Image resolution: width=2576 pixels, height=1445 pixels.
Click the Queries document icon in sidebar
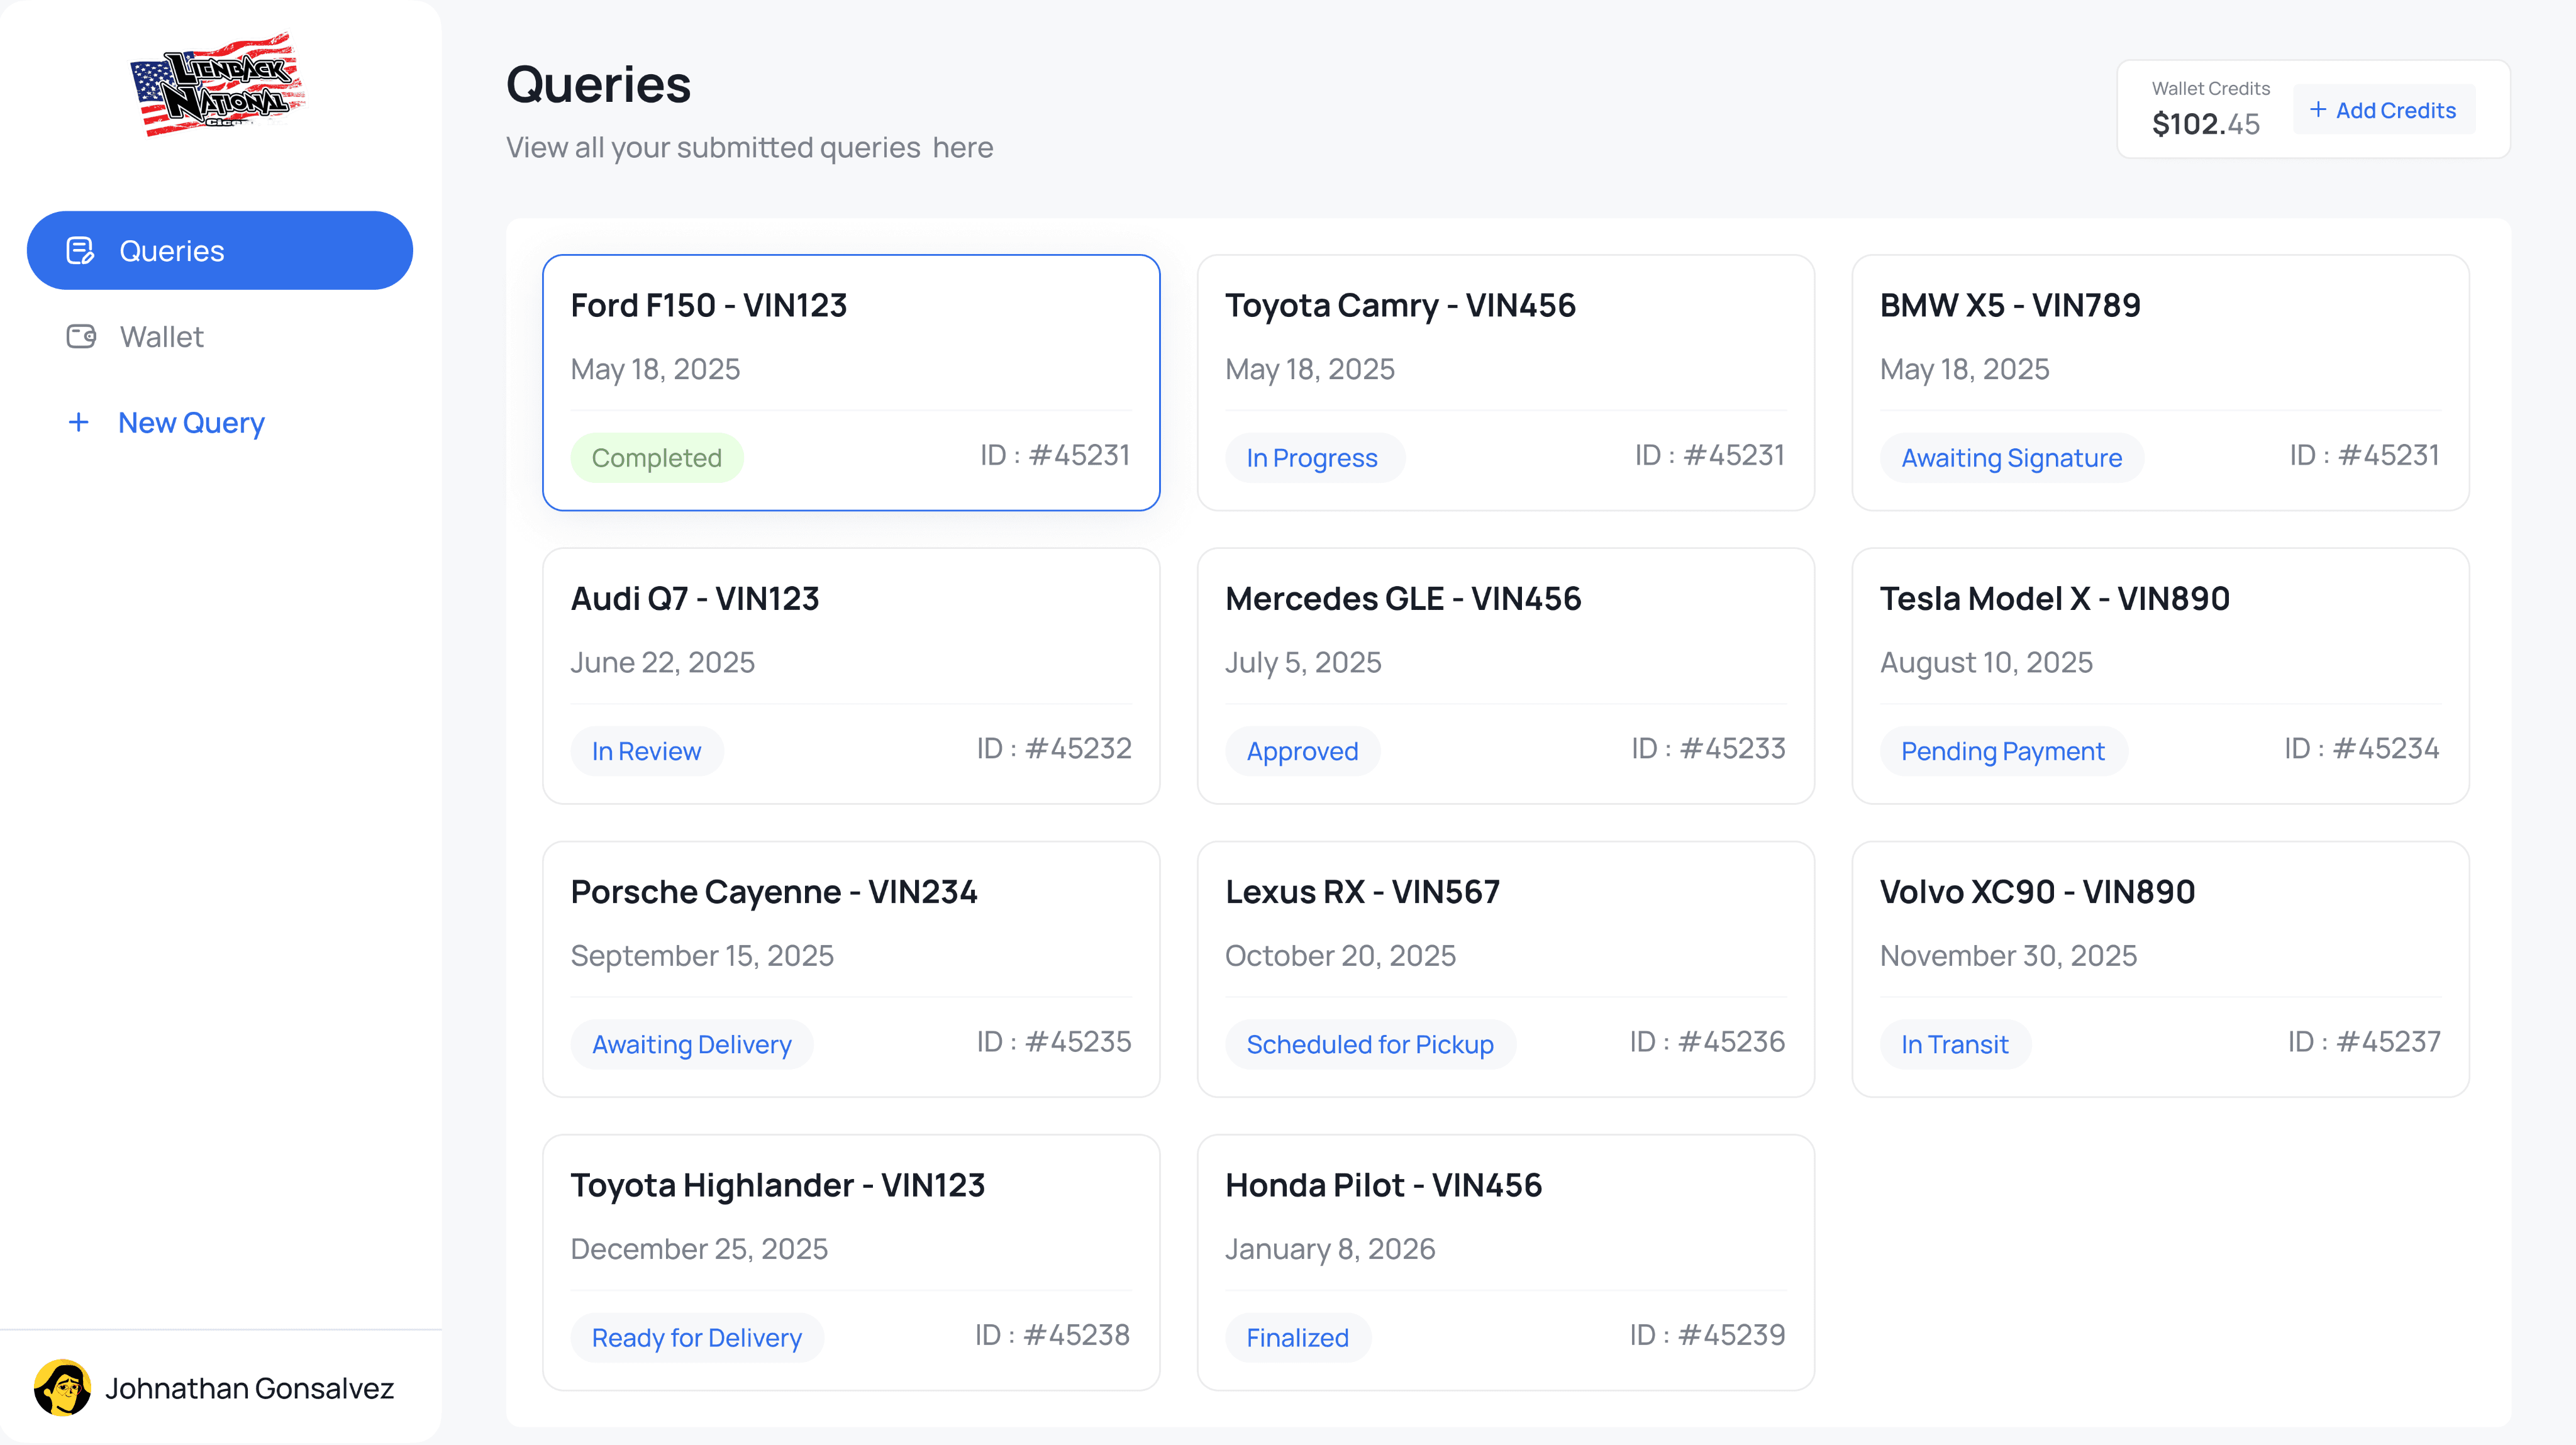click(80, 250)
